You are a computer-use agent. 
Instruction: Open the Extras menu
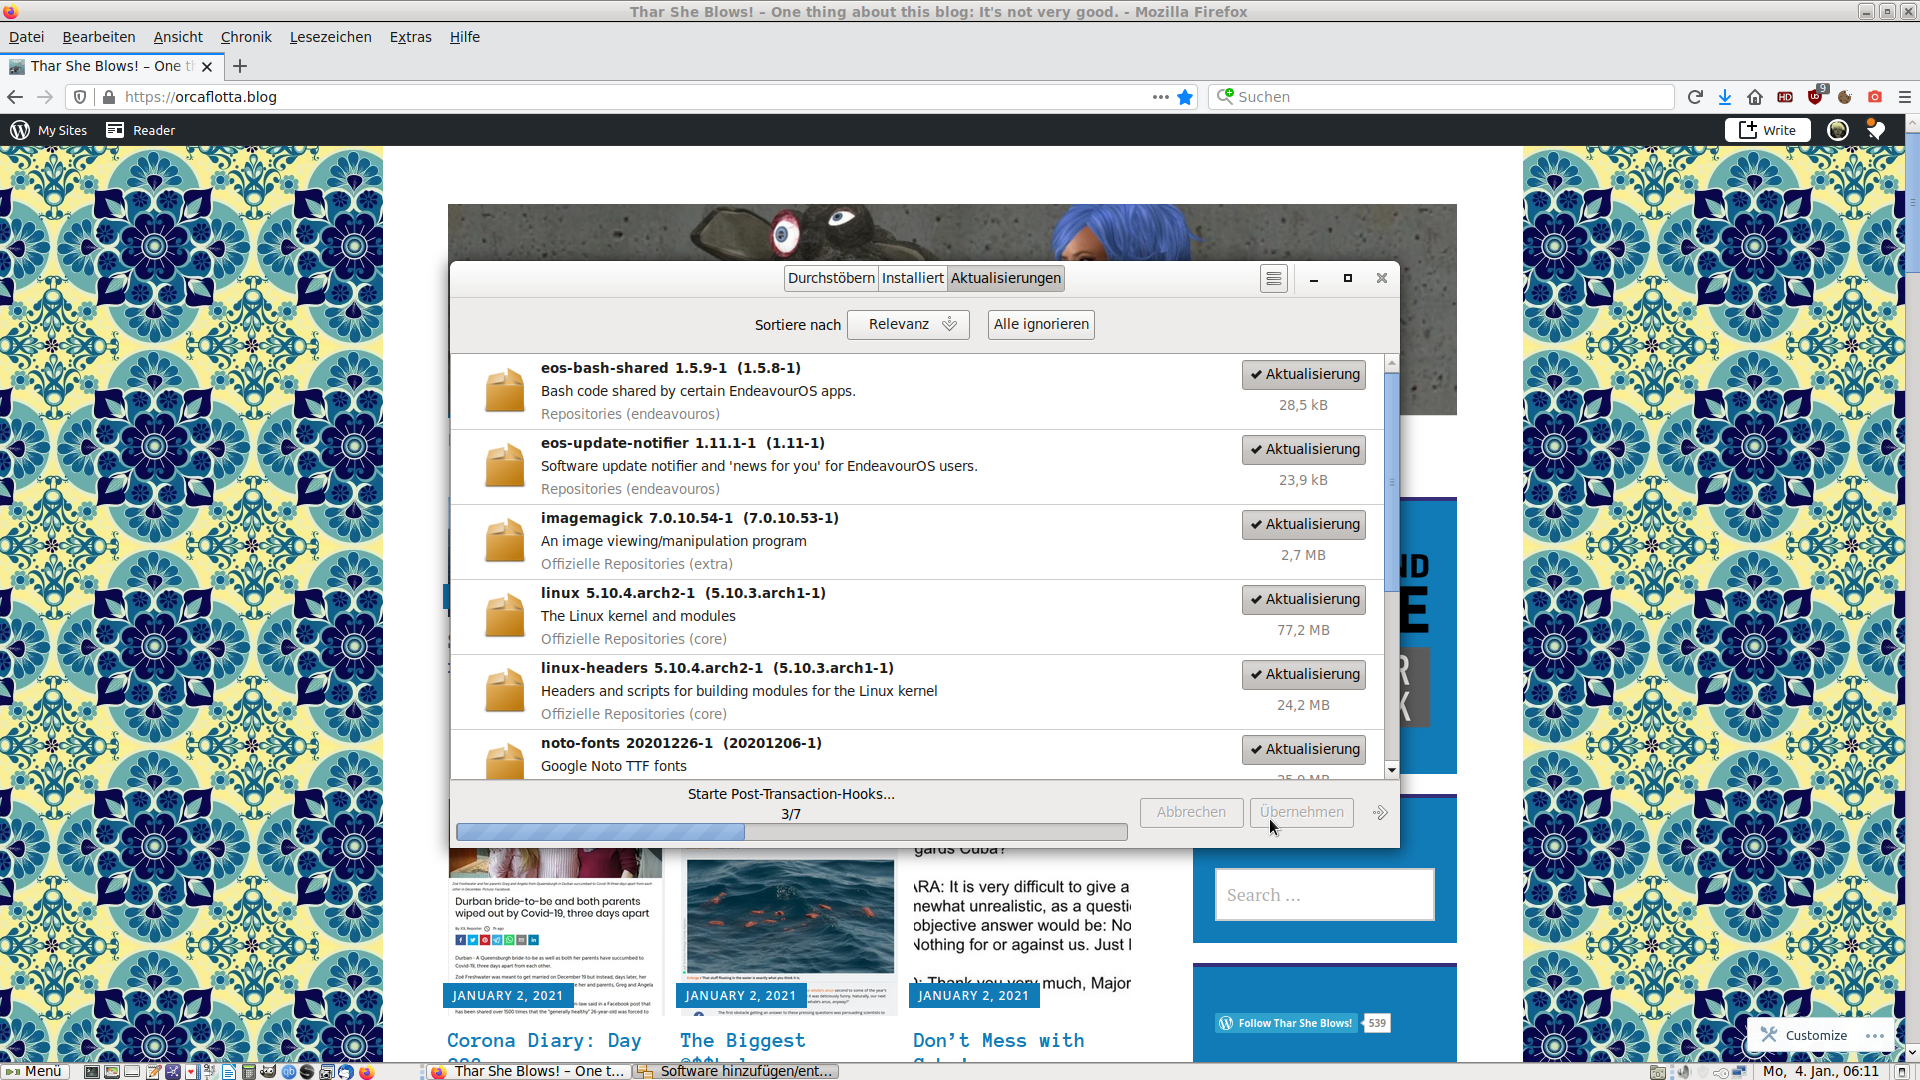[x=410, y=37]
